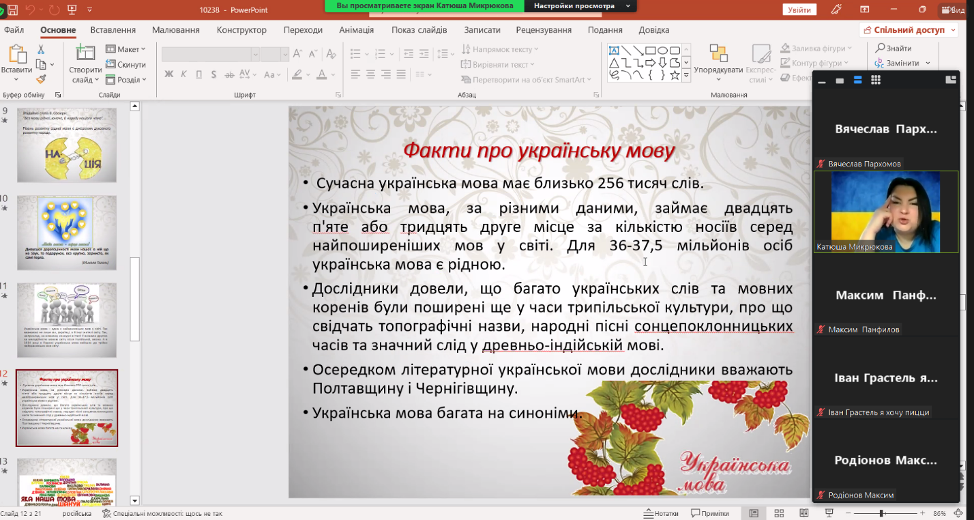Expand the Розділ section dropdown
The width and height of the screenshot is (974, 520).
[x=128, y=79]
